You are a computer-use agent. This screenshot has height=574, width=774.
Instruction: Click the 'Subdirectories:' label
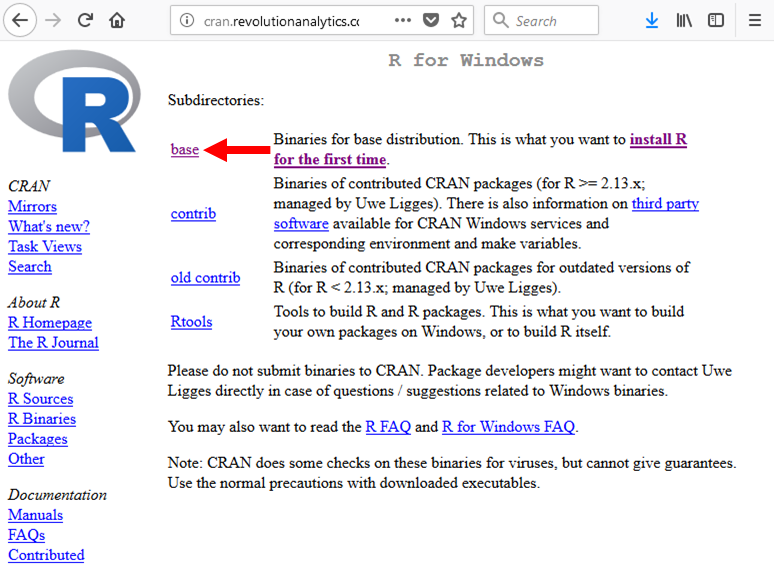pos(216,100)
